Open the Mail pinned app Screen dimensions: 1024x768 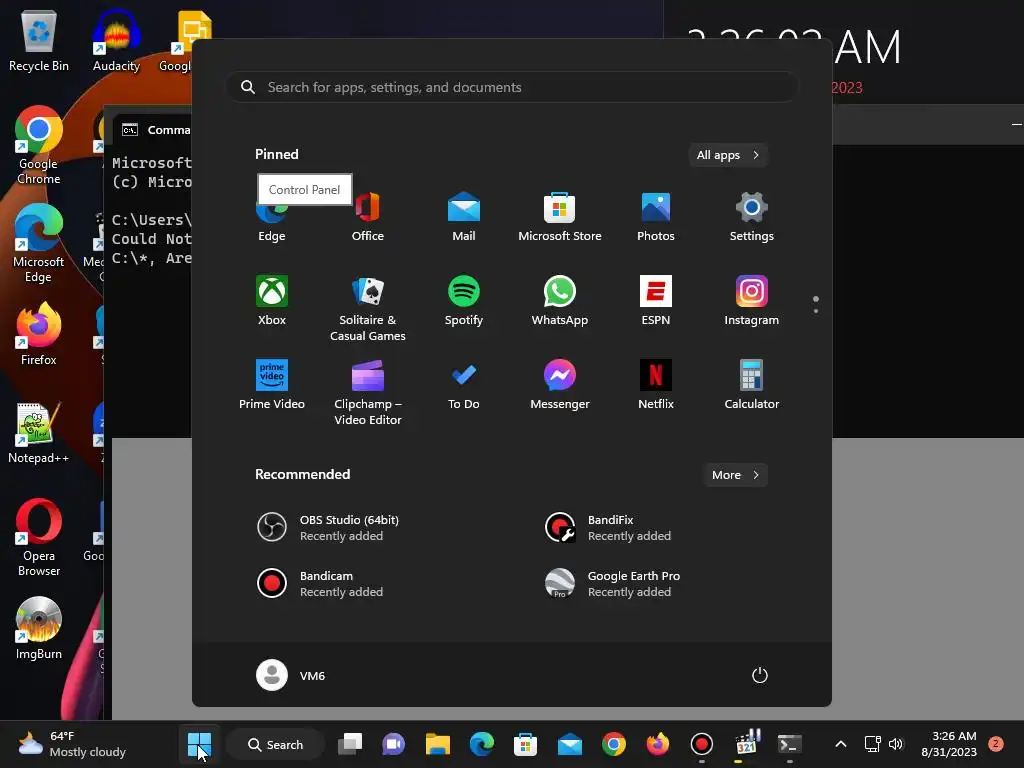point(464,217)
